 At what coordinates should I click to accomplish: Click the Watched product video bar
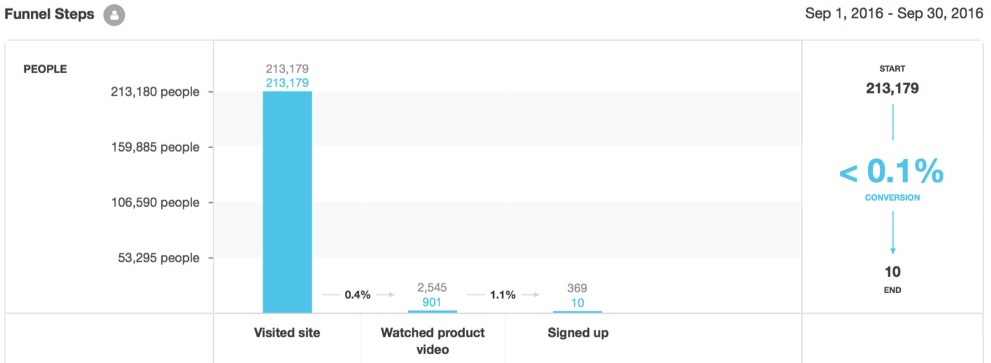(x=432, y=311)
